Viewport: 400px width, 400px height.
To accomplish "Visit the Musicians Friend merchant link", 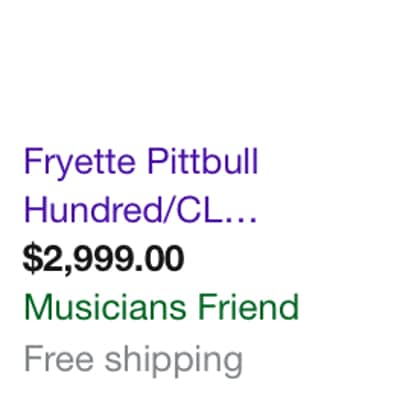I will point(162,307).
